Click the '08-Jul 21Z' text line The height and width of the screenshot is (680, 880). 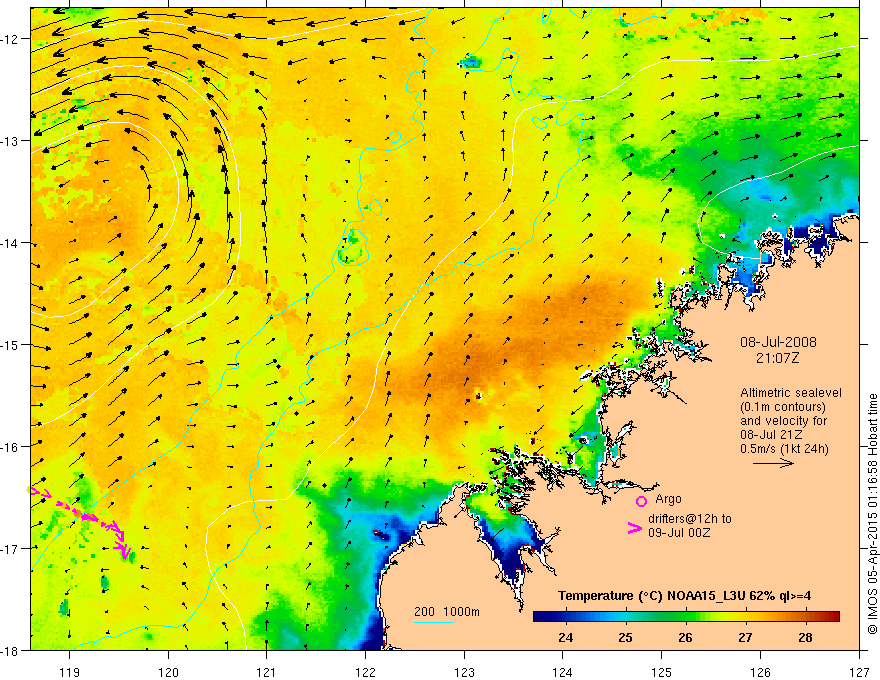coord(771,434)
